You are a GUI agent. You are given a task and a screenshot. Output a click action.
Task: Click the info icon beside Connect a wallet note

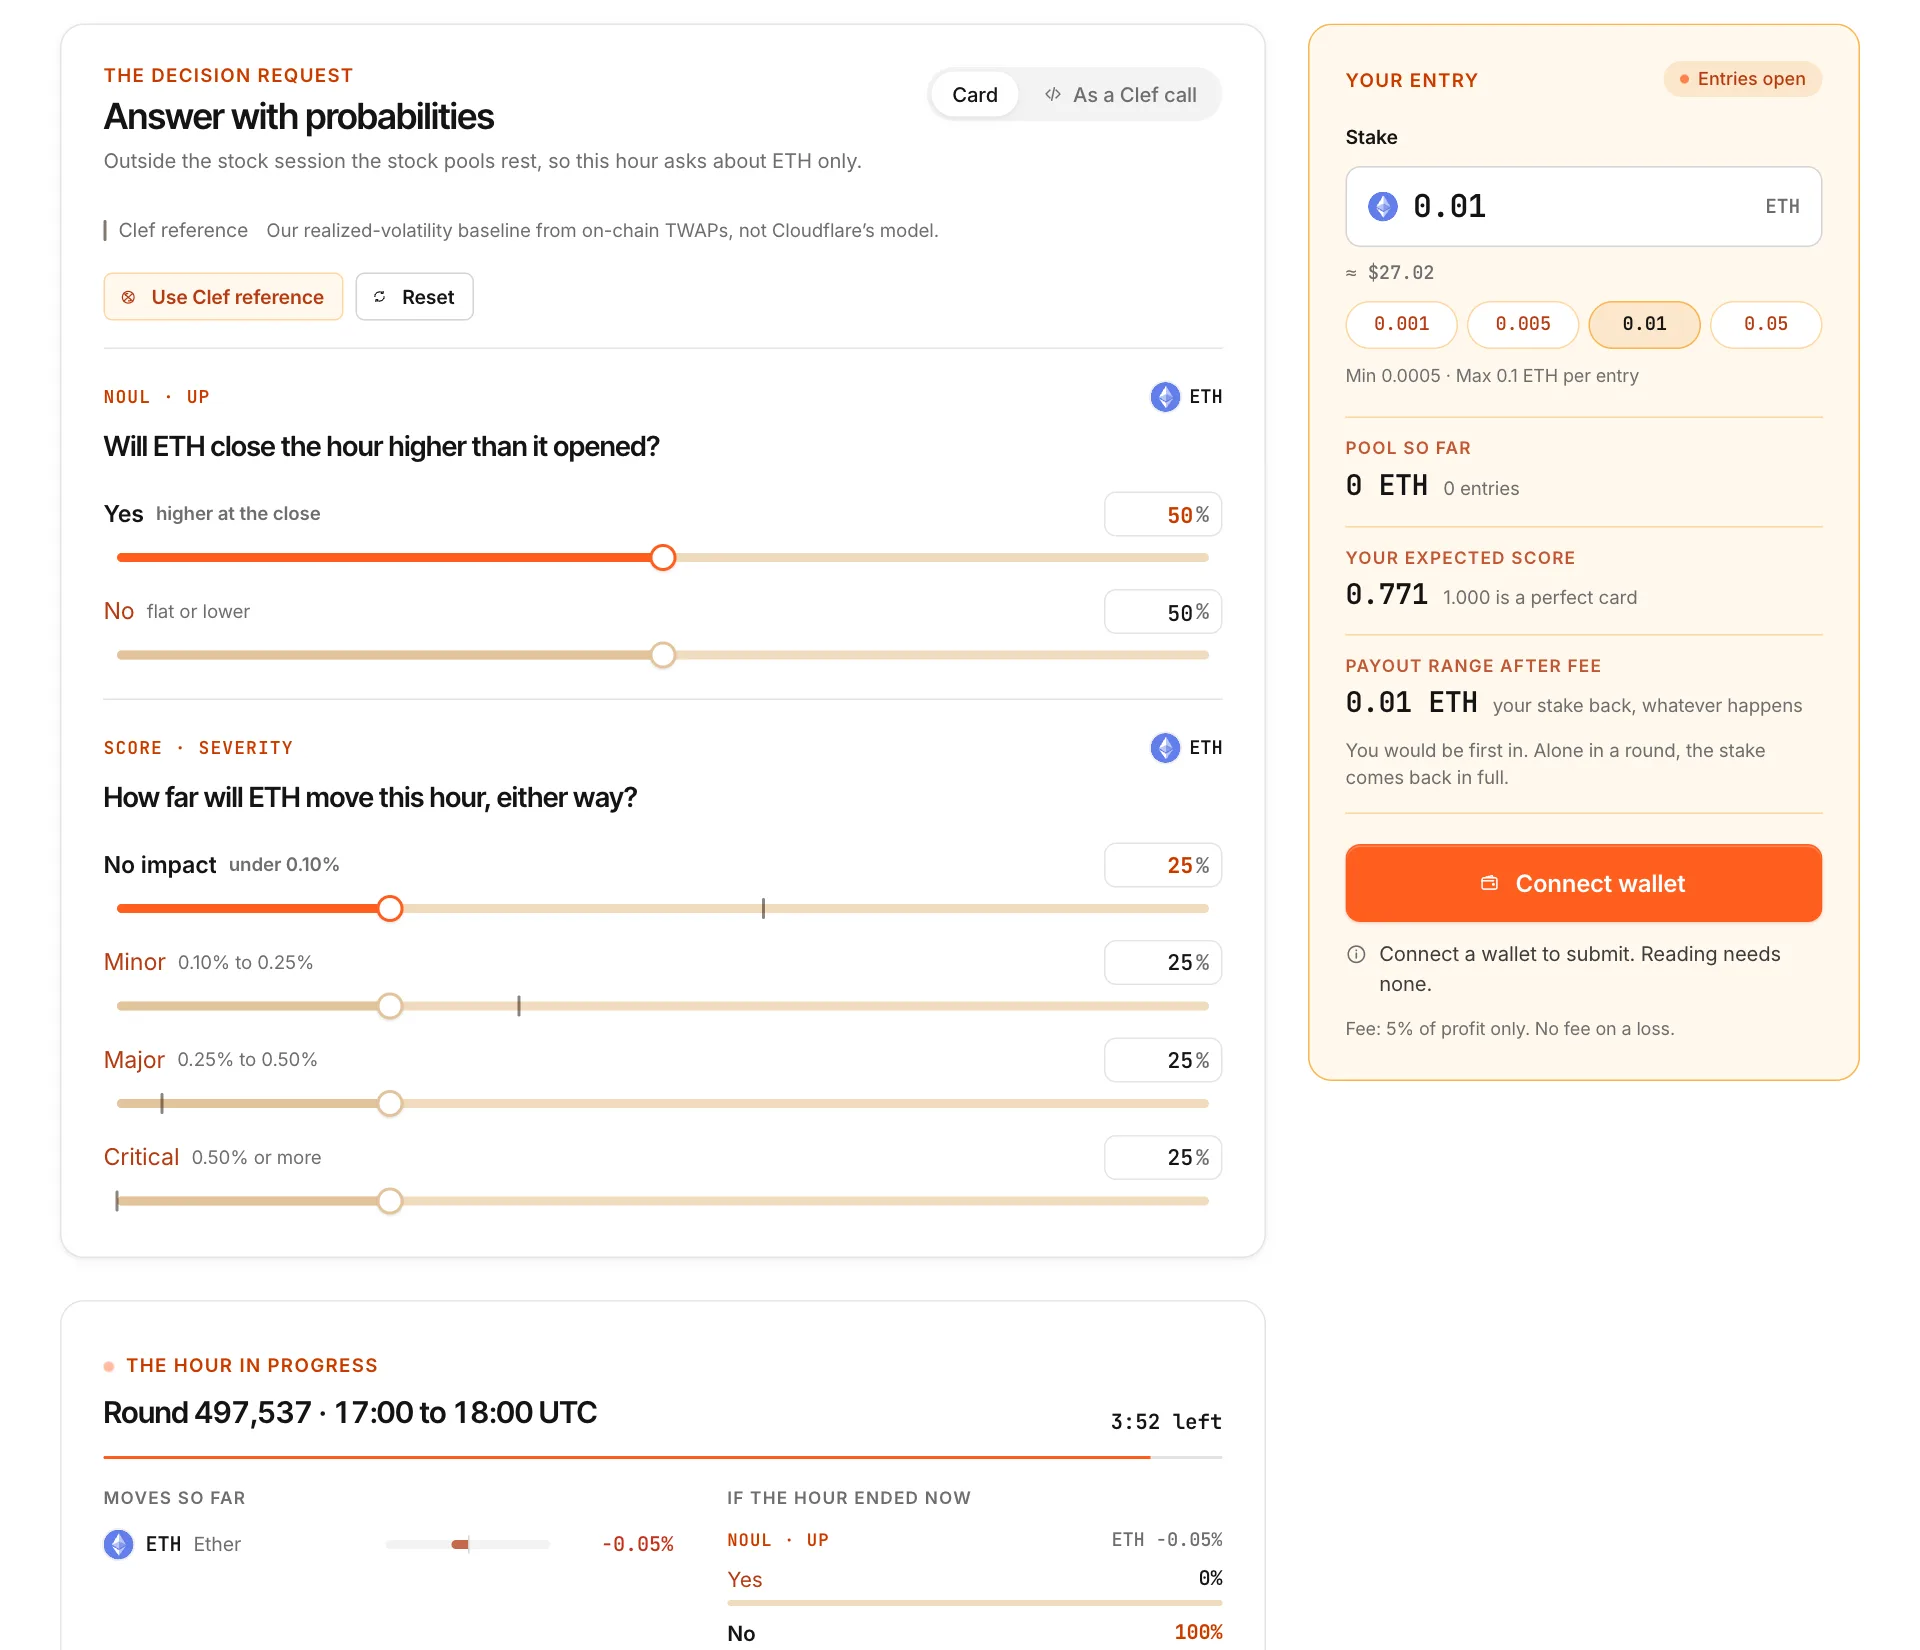(1356, 954)
